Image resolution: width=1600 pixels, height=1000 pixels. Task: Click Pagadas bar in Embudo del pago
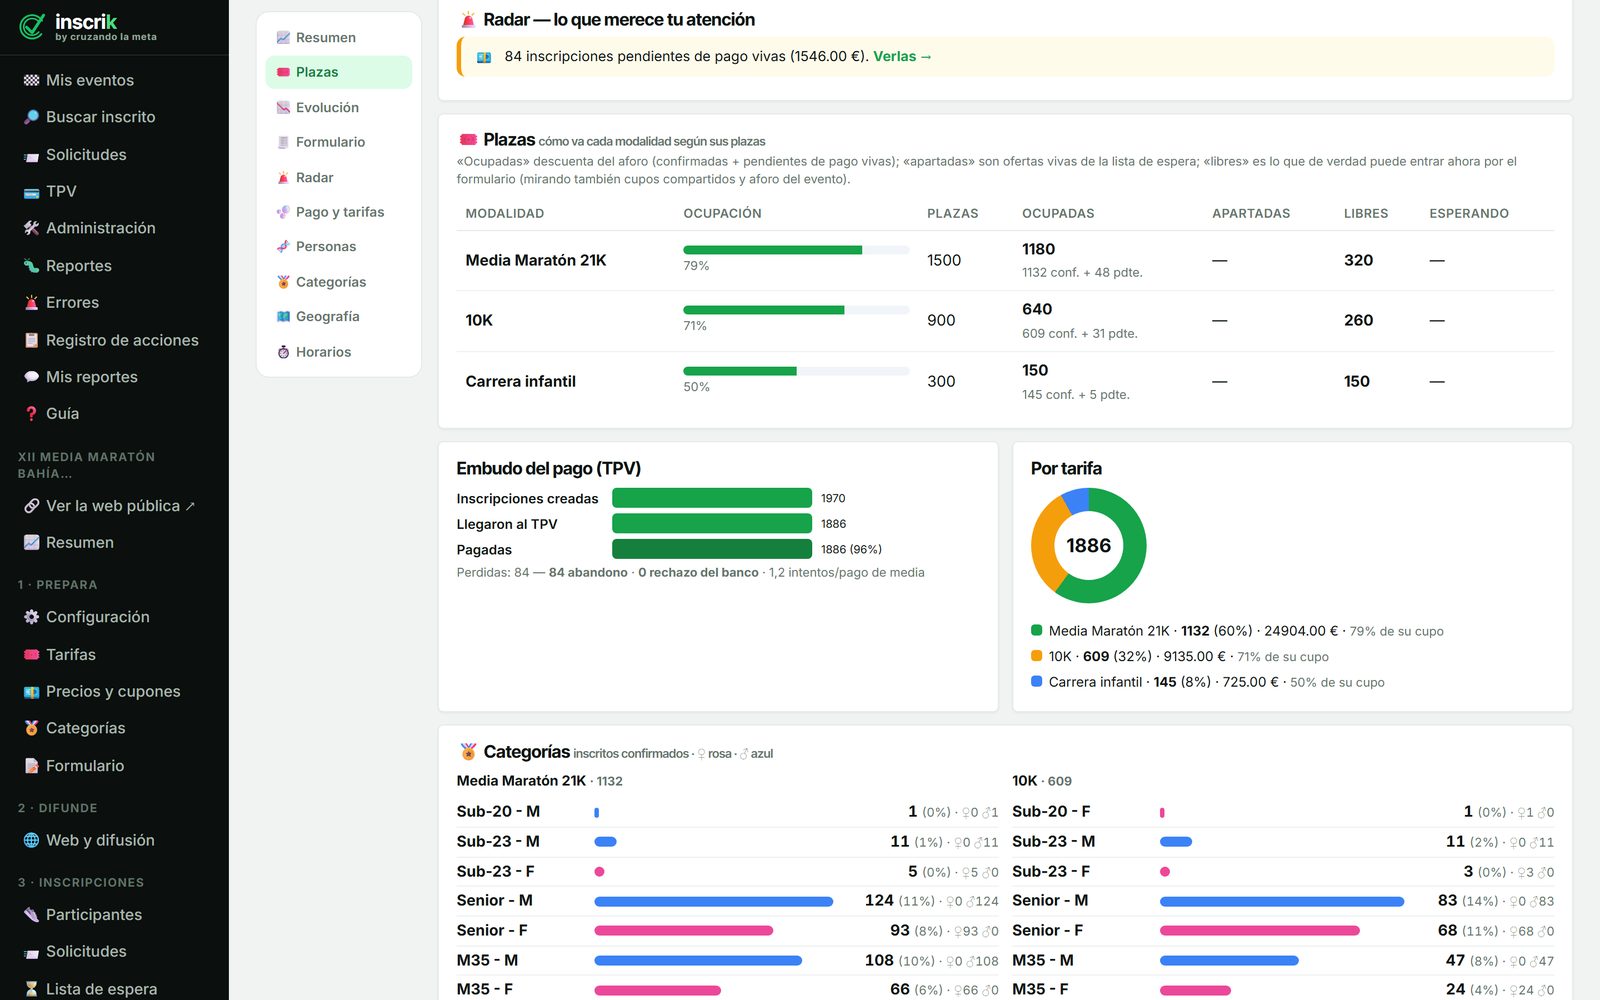pyautogui.click(x=712, y=549)
